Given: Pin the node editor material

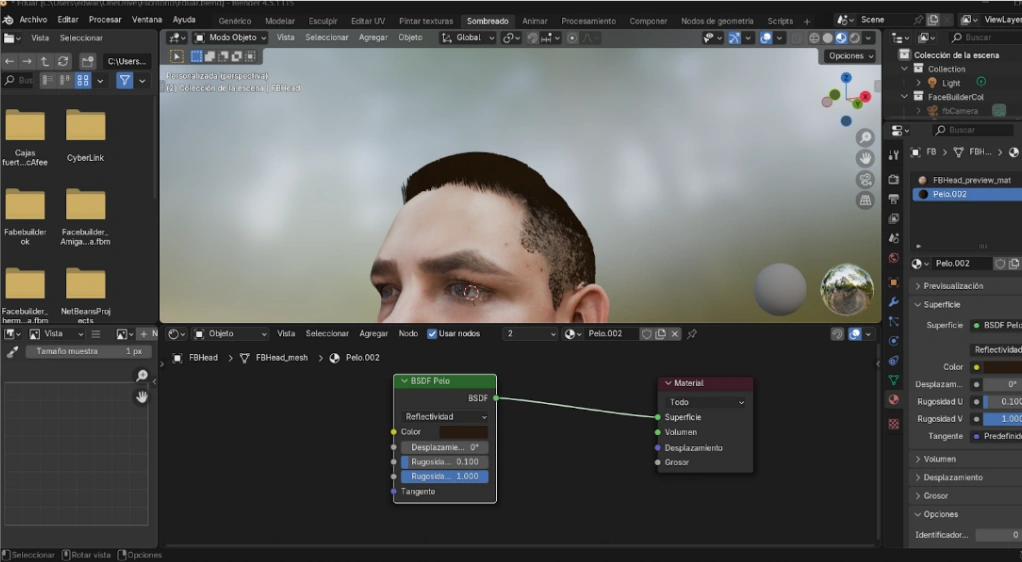Looking at the screenshot, I should 692,334.
